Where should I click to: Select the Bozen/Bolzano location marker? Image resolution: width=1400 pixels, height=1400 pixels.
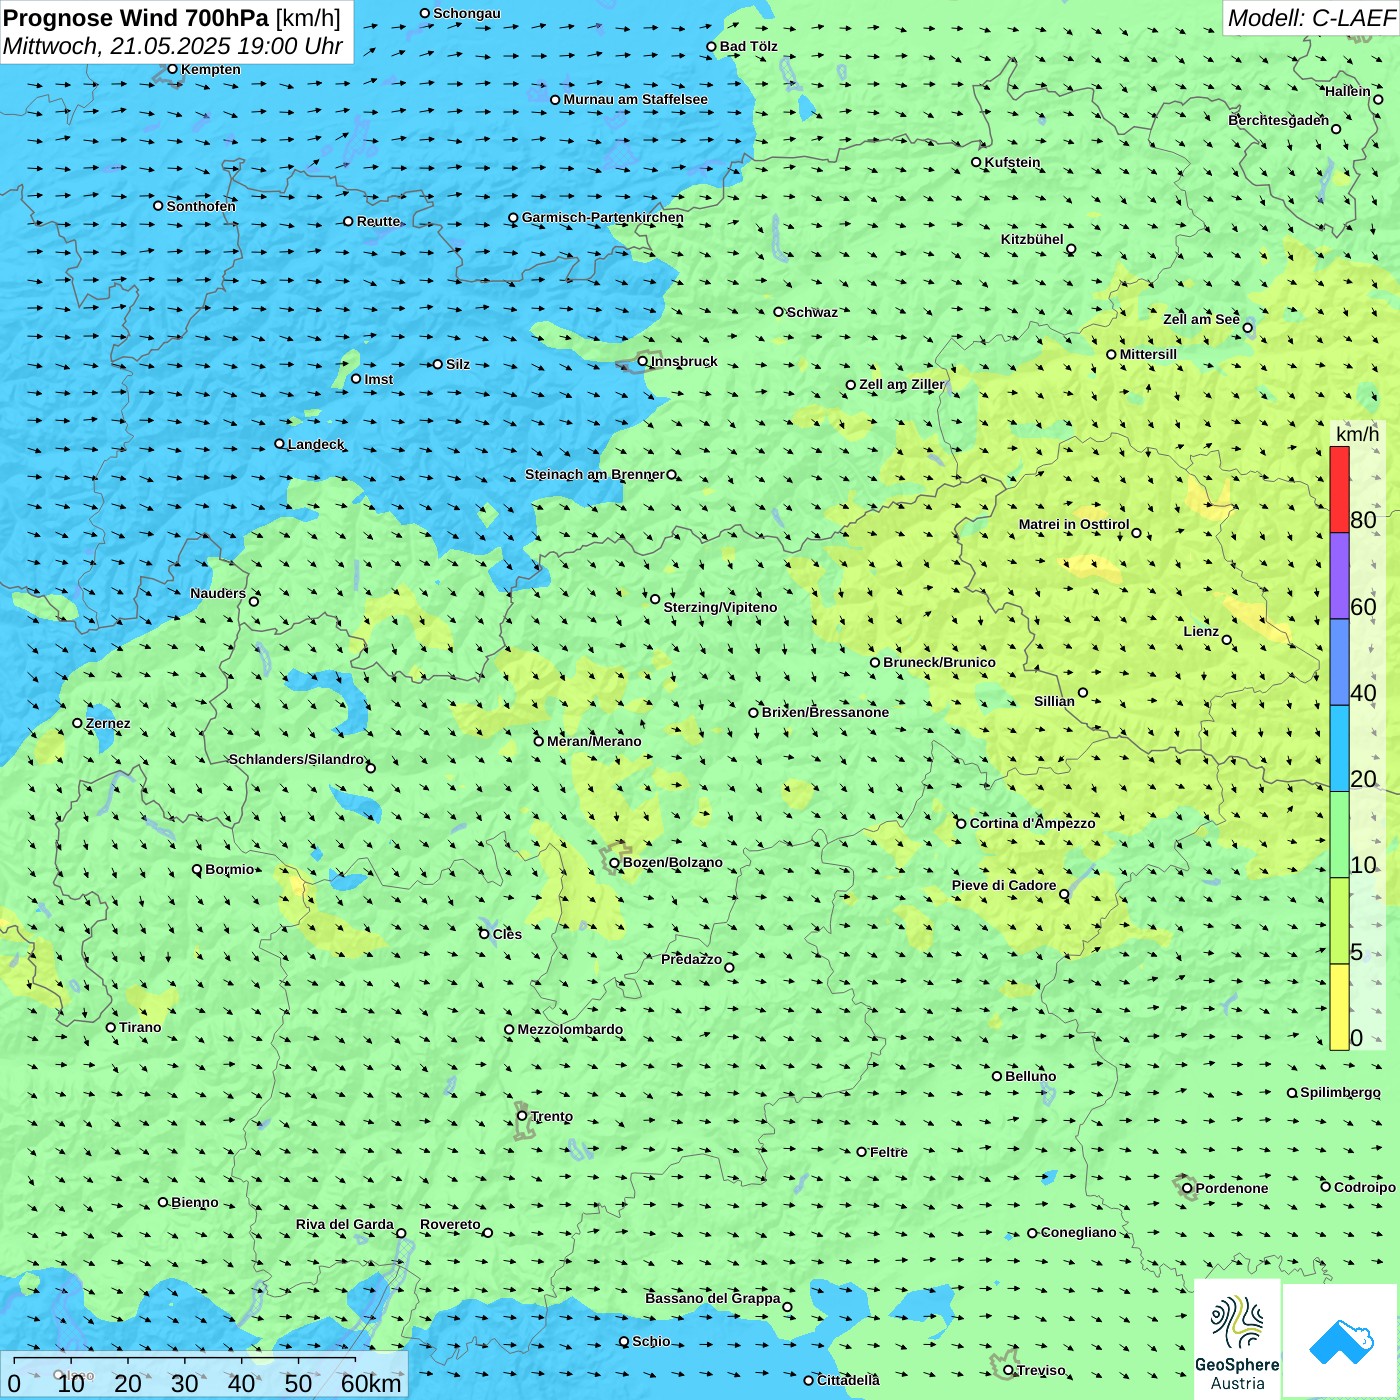click(615, 862)
